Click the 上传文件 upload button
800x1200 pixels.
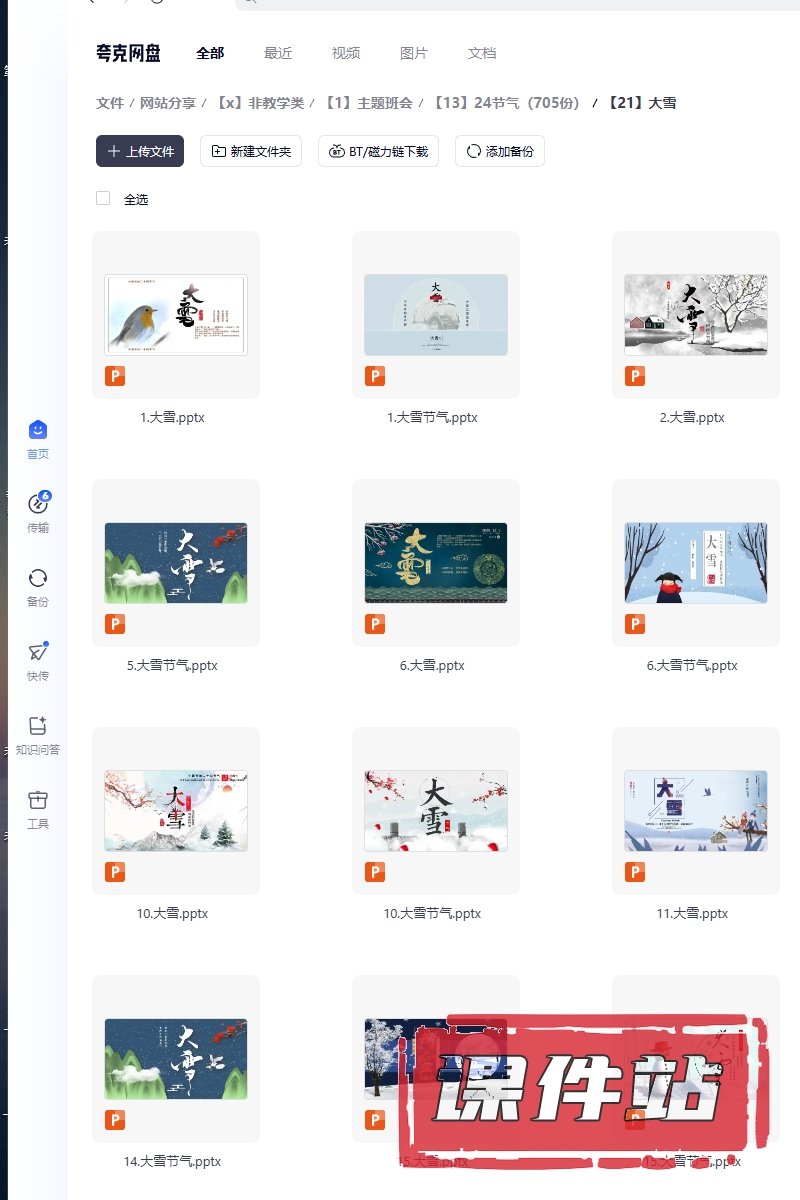[x=140, y=152]
